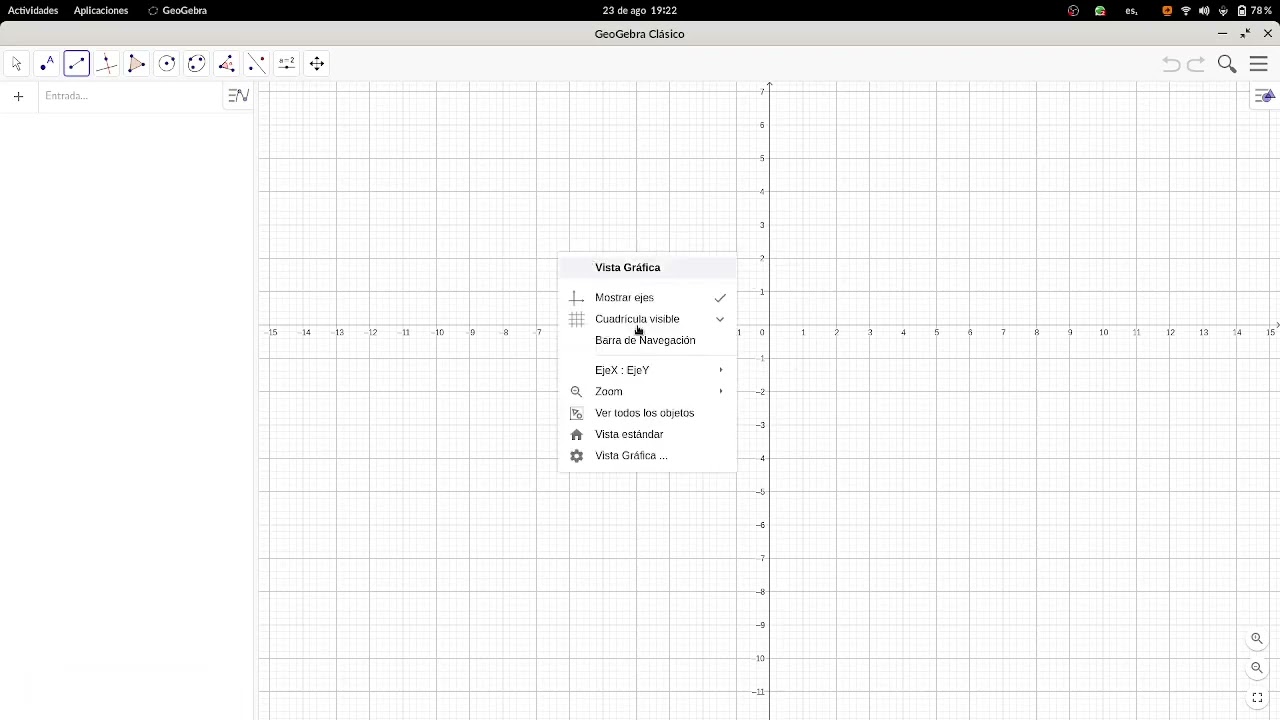Click the EjeX : EjeY submenu arrow
This screenshot has height=720, width=1280.
pyautogui.click(x=721, y=370)
